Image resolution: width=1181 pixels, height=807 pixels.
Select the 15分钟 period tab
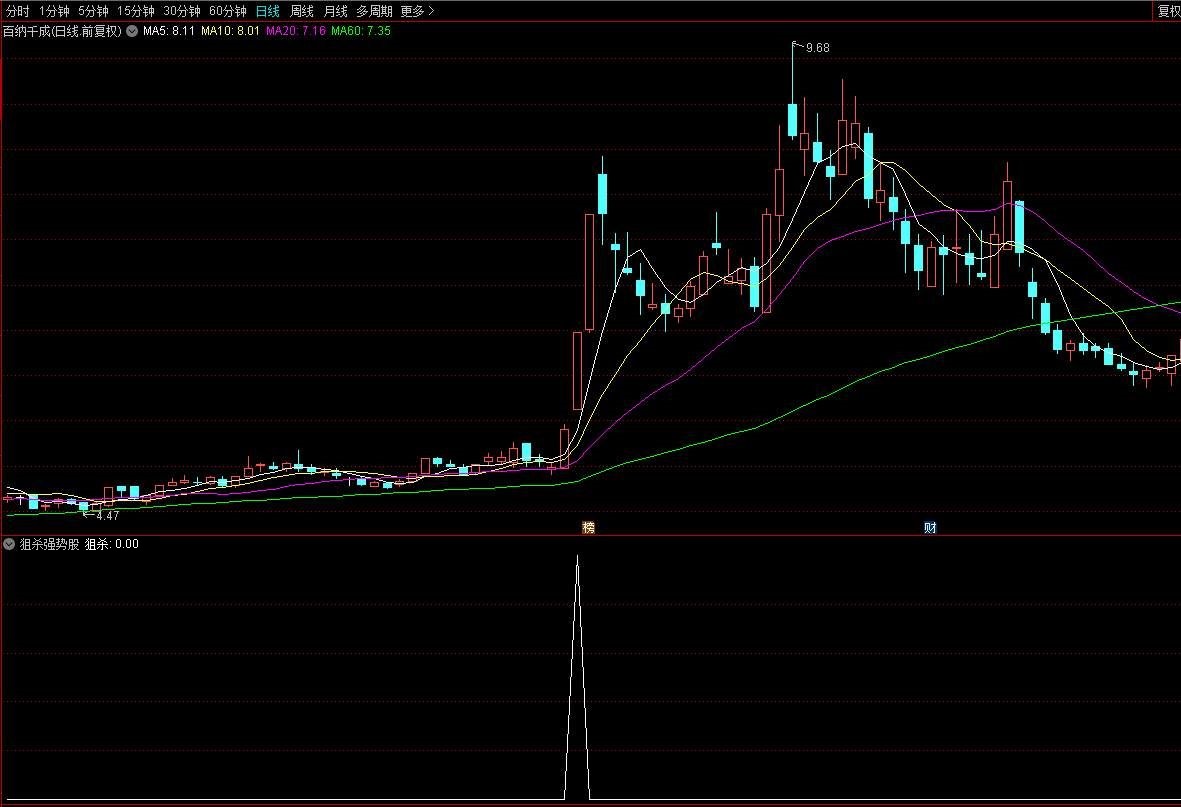tap(136, 11)
